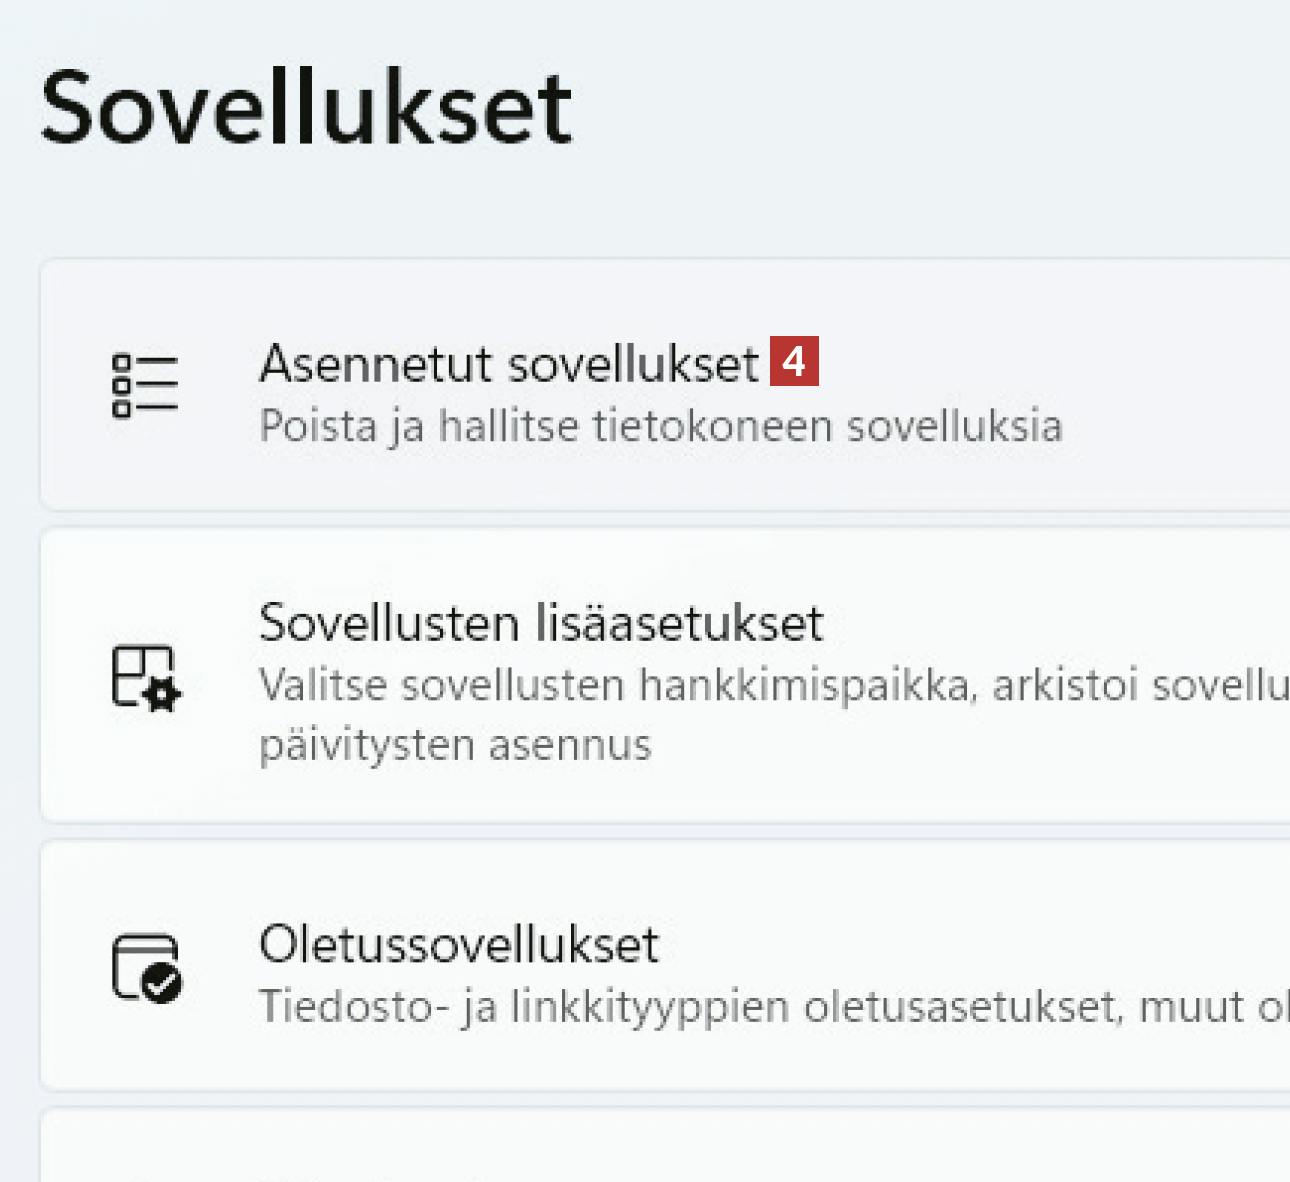Click the red number 4 badge

(x=794, y=361)
